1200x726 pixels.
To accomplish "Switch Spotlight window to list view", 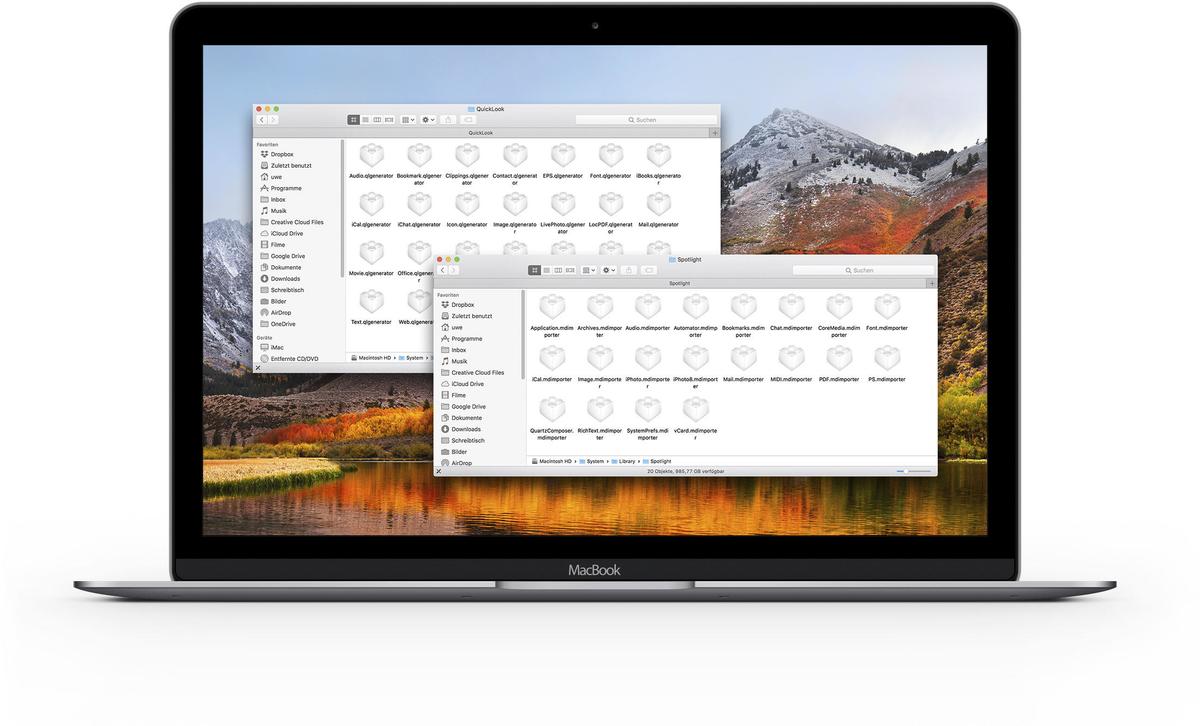I will tap(547, 270).
